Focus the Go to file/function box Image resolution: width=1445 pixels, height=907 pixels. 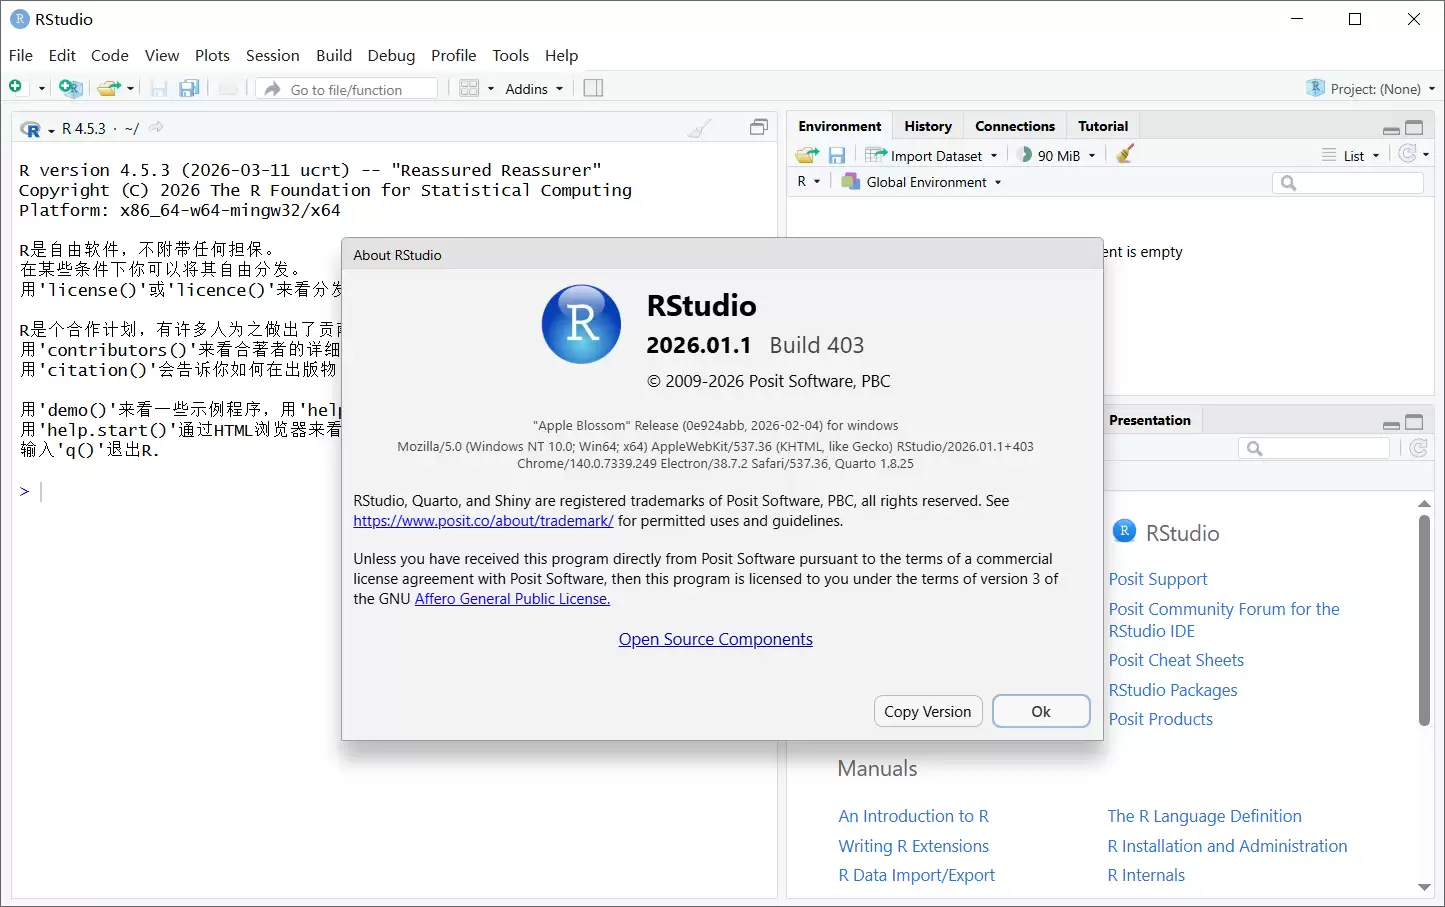347,89
